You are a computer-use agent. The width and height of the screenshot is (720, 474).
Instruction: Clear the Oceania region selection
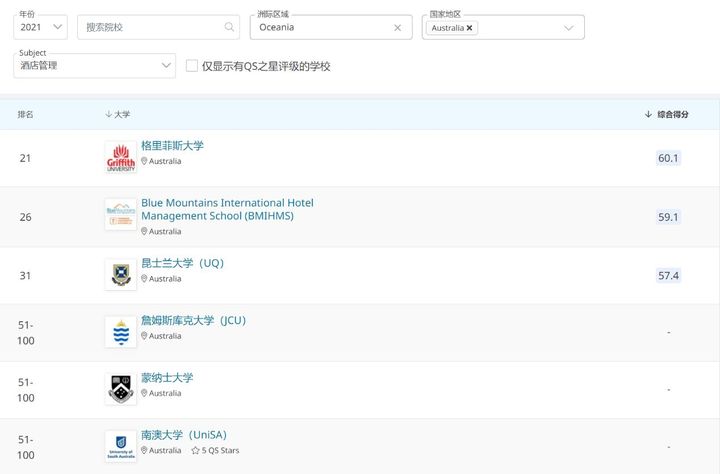coord(398,28)
